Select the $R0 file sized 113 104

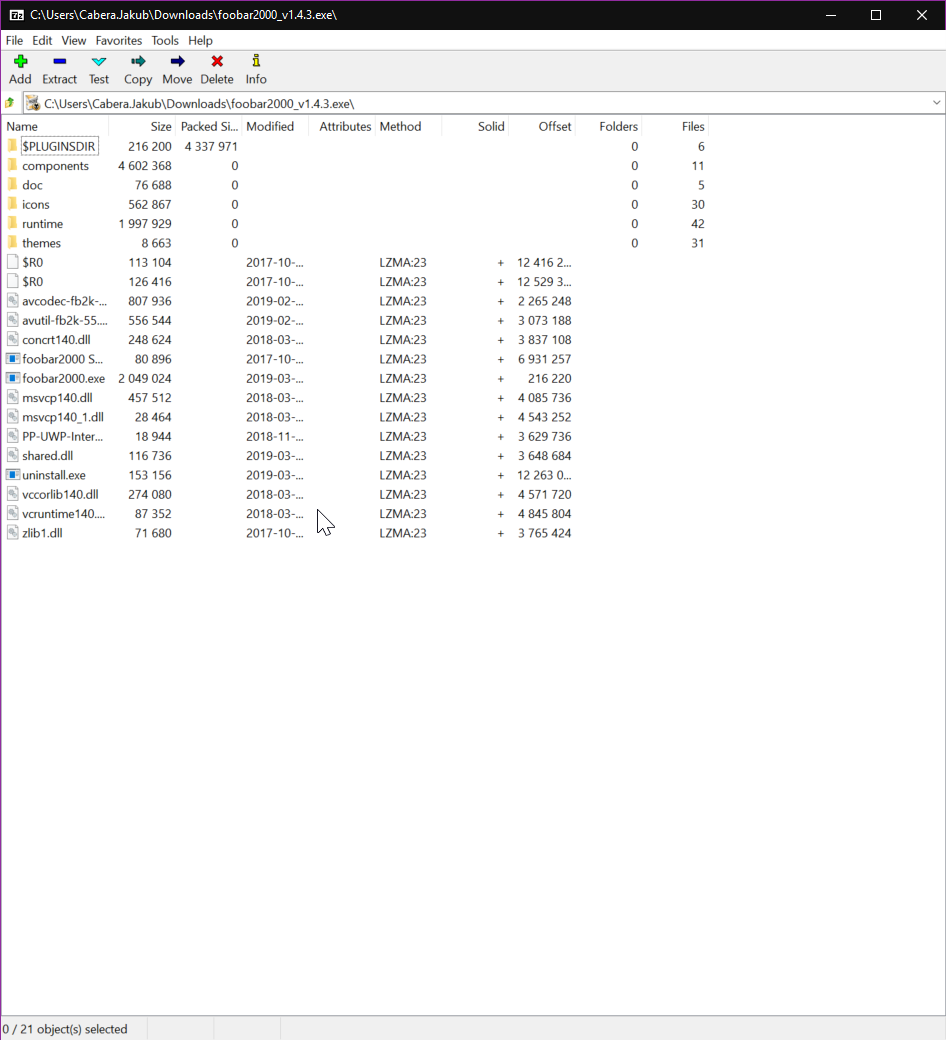(x=33, y=263)
